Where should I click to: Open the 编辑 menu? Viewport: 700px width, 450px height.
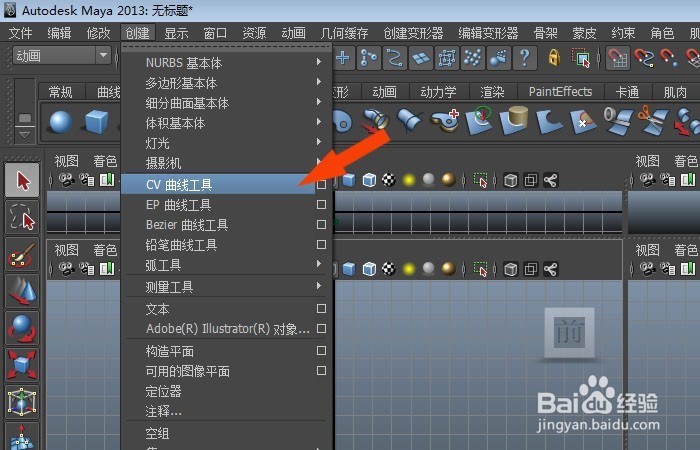click(x=59, y=33)
